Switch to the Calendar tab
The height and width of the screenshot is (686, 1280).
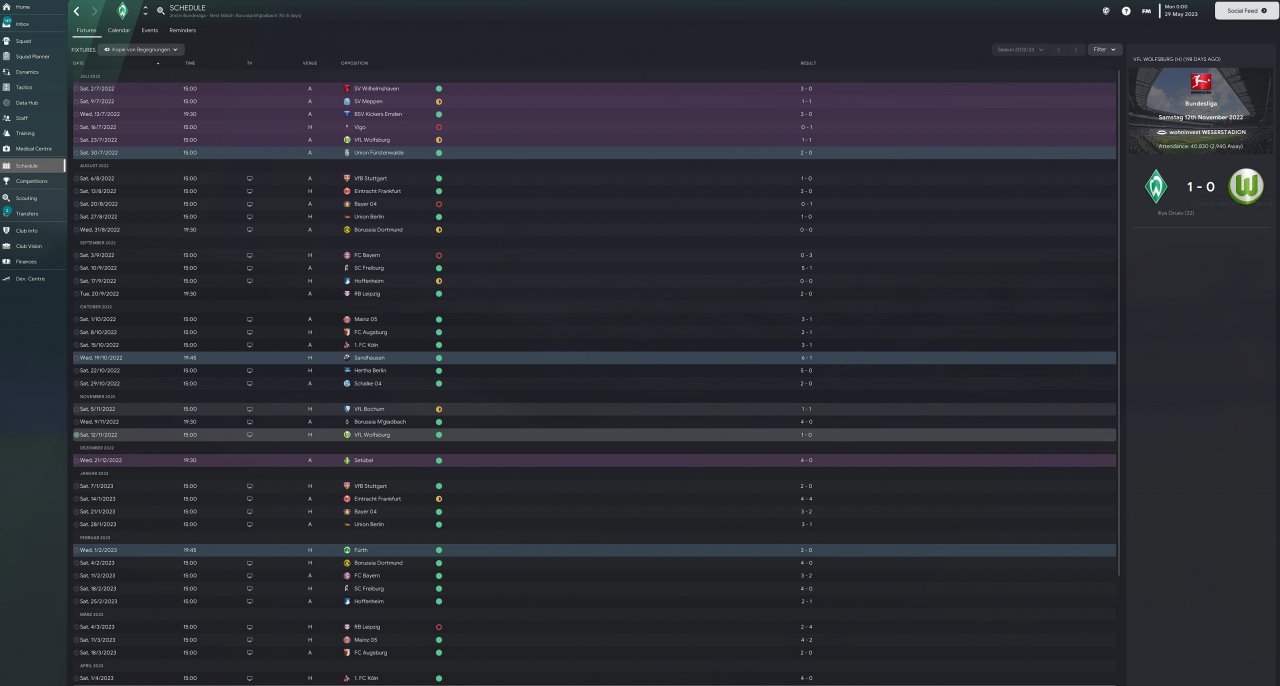pyautogui.click(x=118, y=30)
